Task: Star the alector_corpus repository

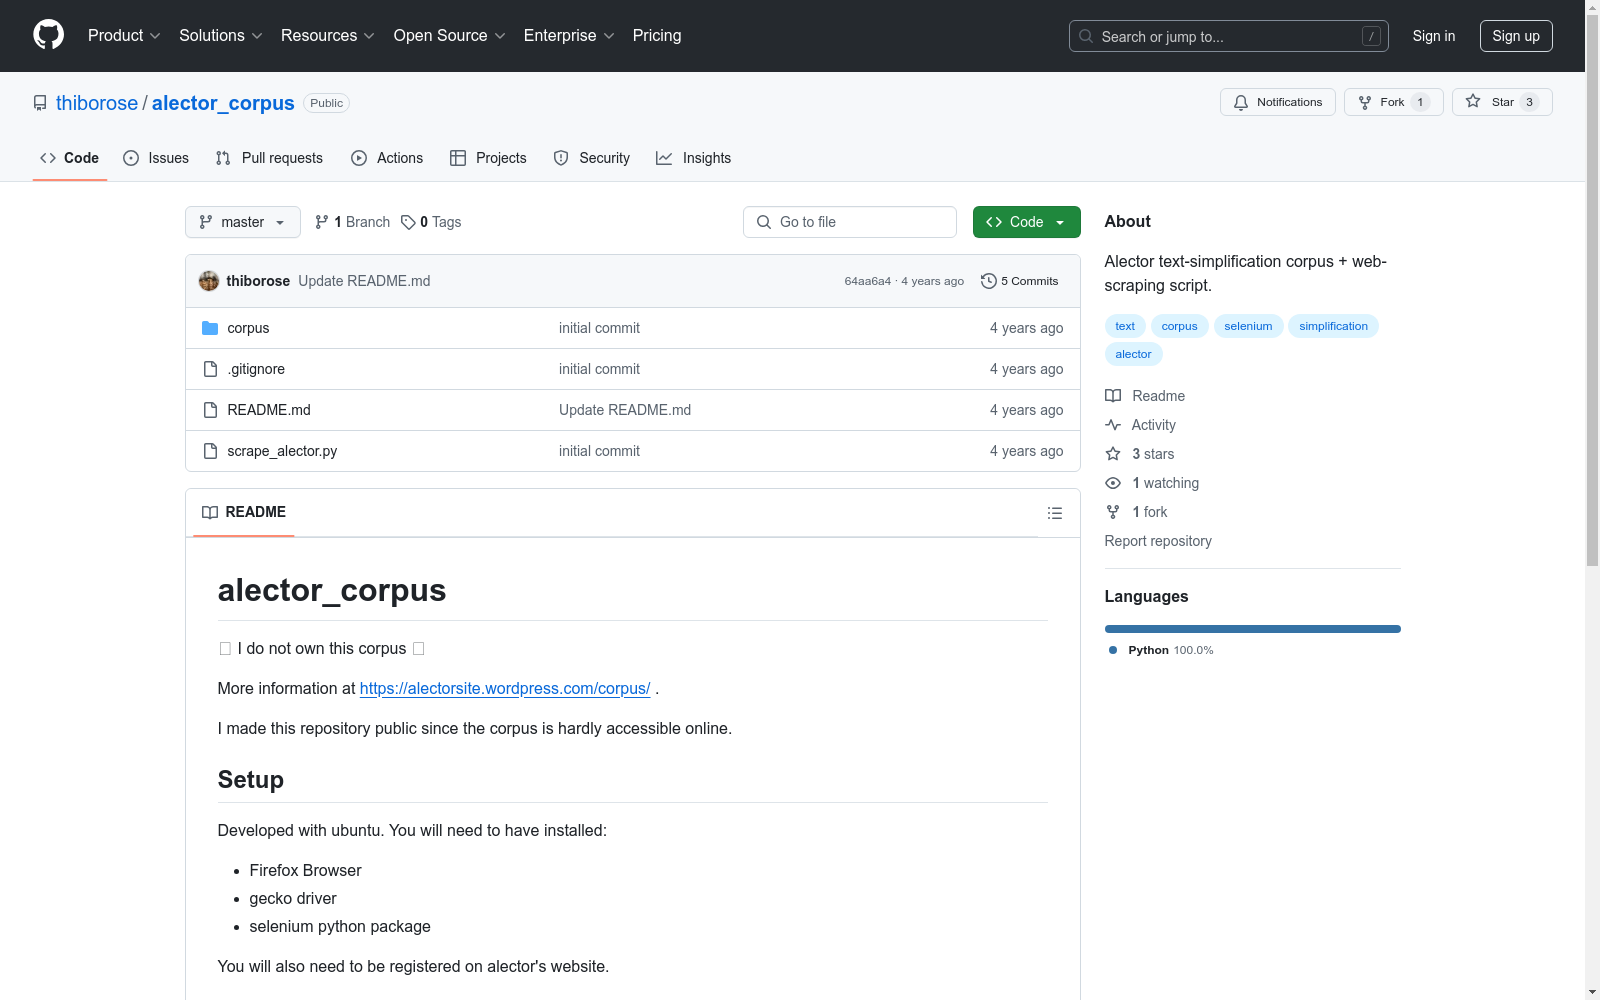Action: [x=1502, y=102]
